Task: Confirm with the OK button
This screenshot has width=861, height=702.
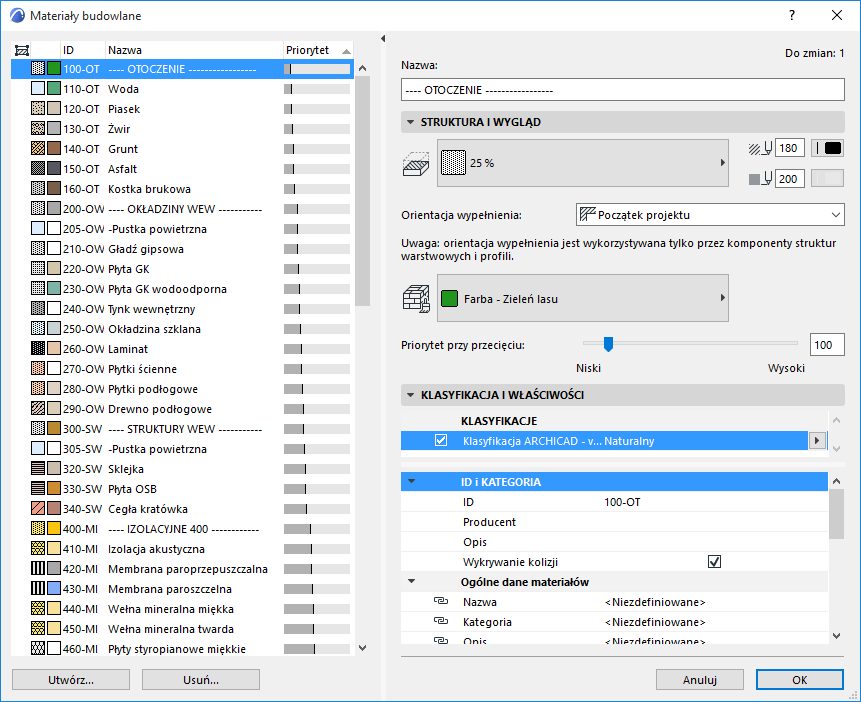Action: click(x=800, y=679)
